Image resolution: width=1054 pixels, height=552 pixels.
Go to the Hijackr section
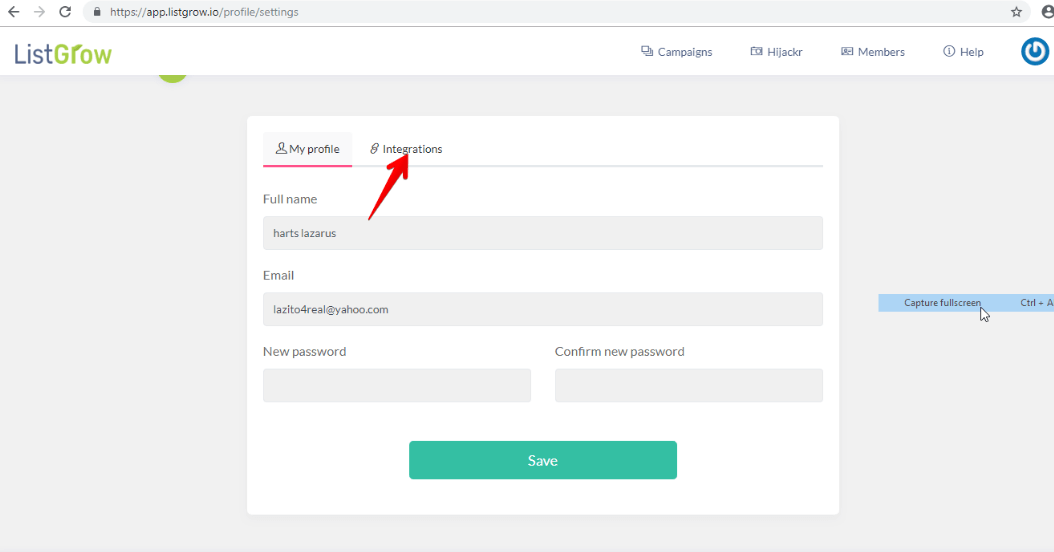(x=776, y=52)
